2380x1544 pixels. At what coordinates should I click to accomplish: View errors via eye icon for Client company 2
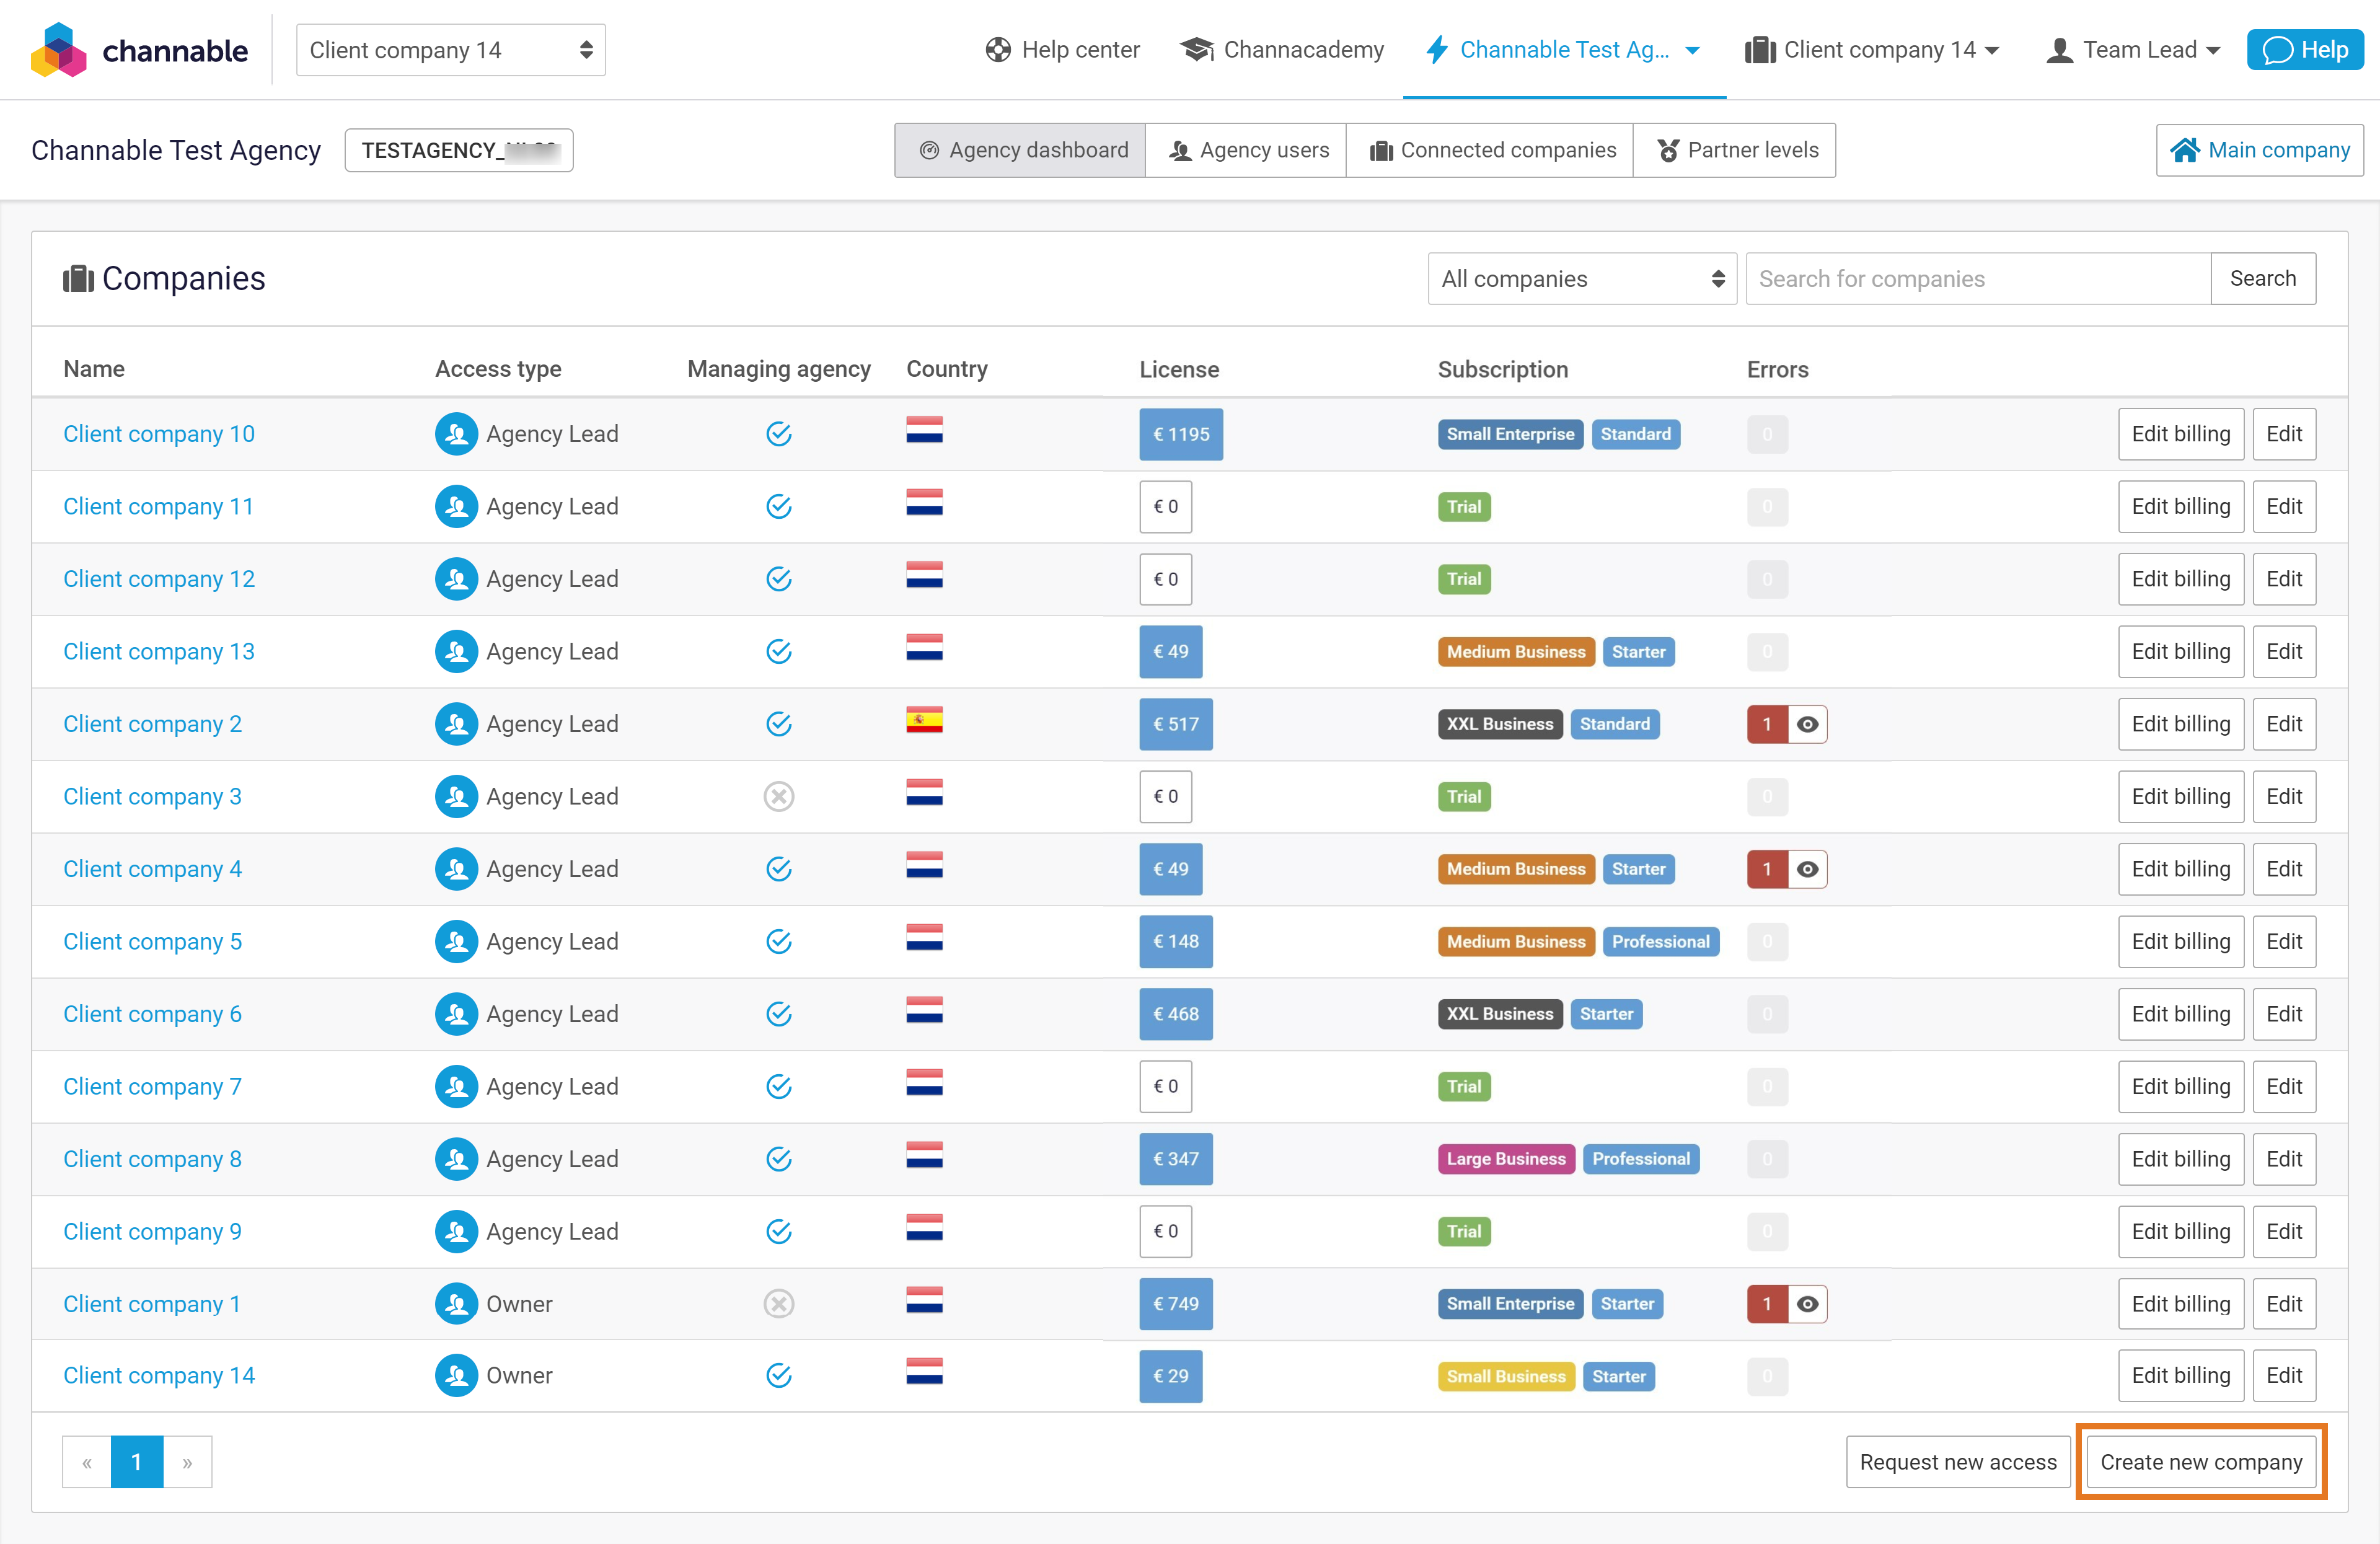pos(1808,724)
